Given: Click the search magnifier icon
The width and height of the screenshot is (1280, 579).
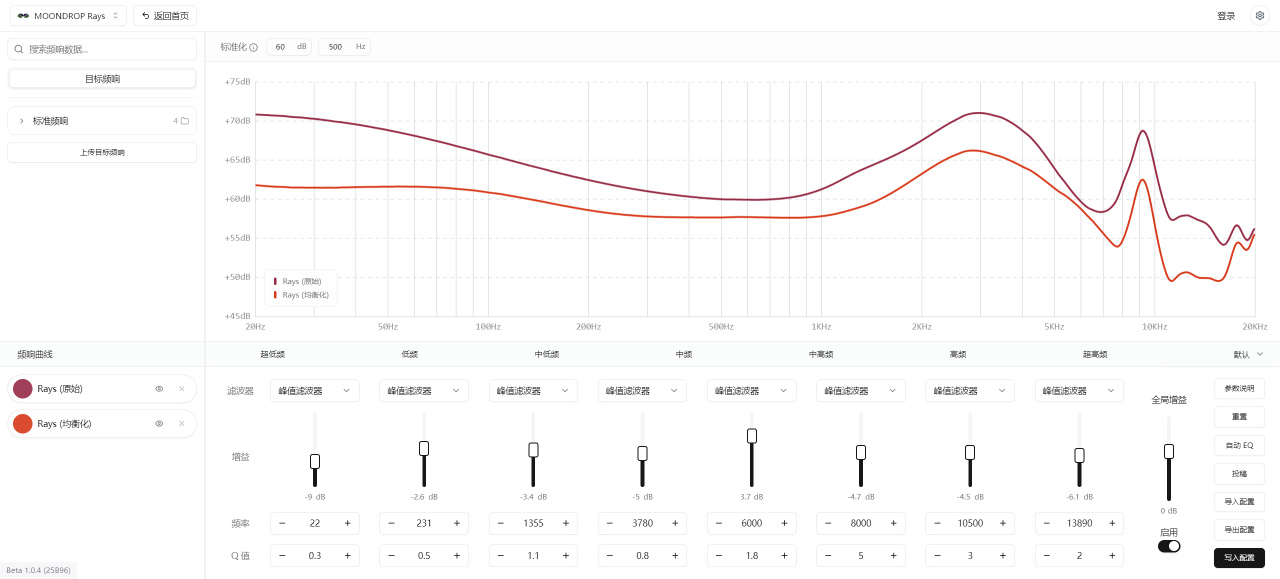Looking at the screenshot, I should point(19,49).
